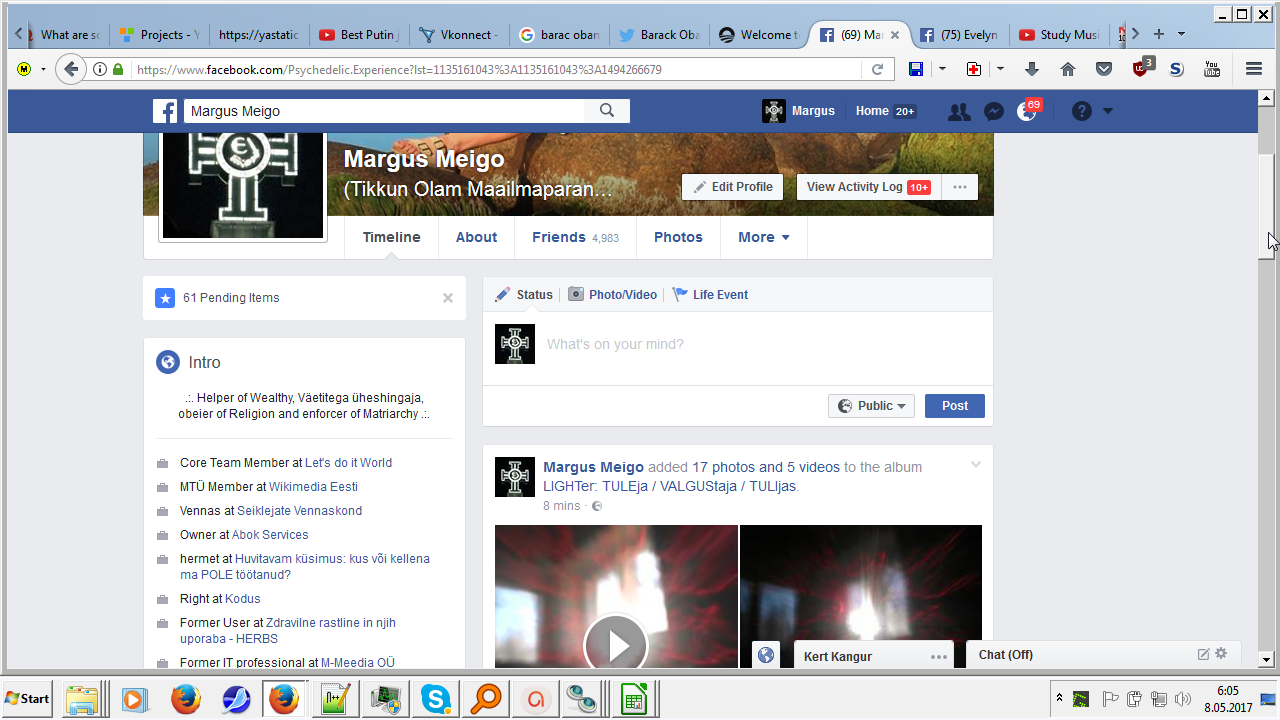Screen dimensions: 1280x720
Task: Open the Facebook account dropdown arrow
Action: pos(1107,111)
